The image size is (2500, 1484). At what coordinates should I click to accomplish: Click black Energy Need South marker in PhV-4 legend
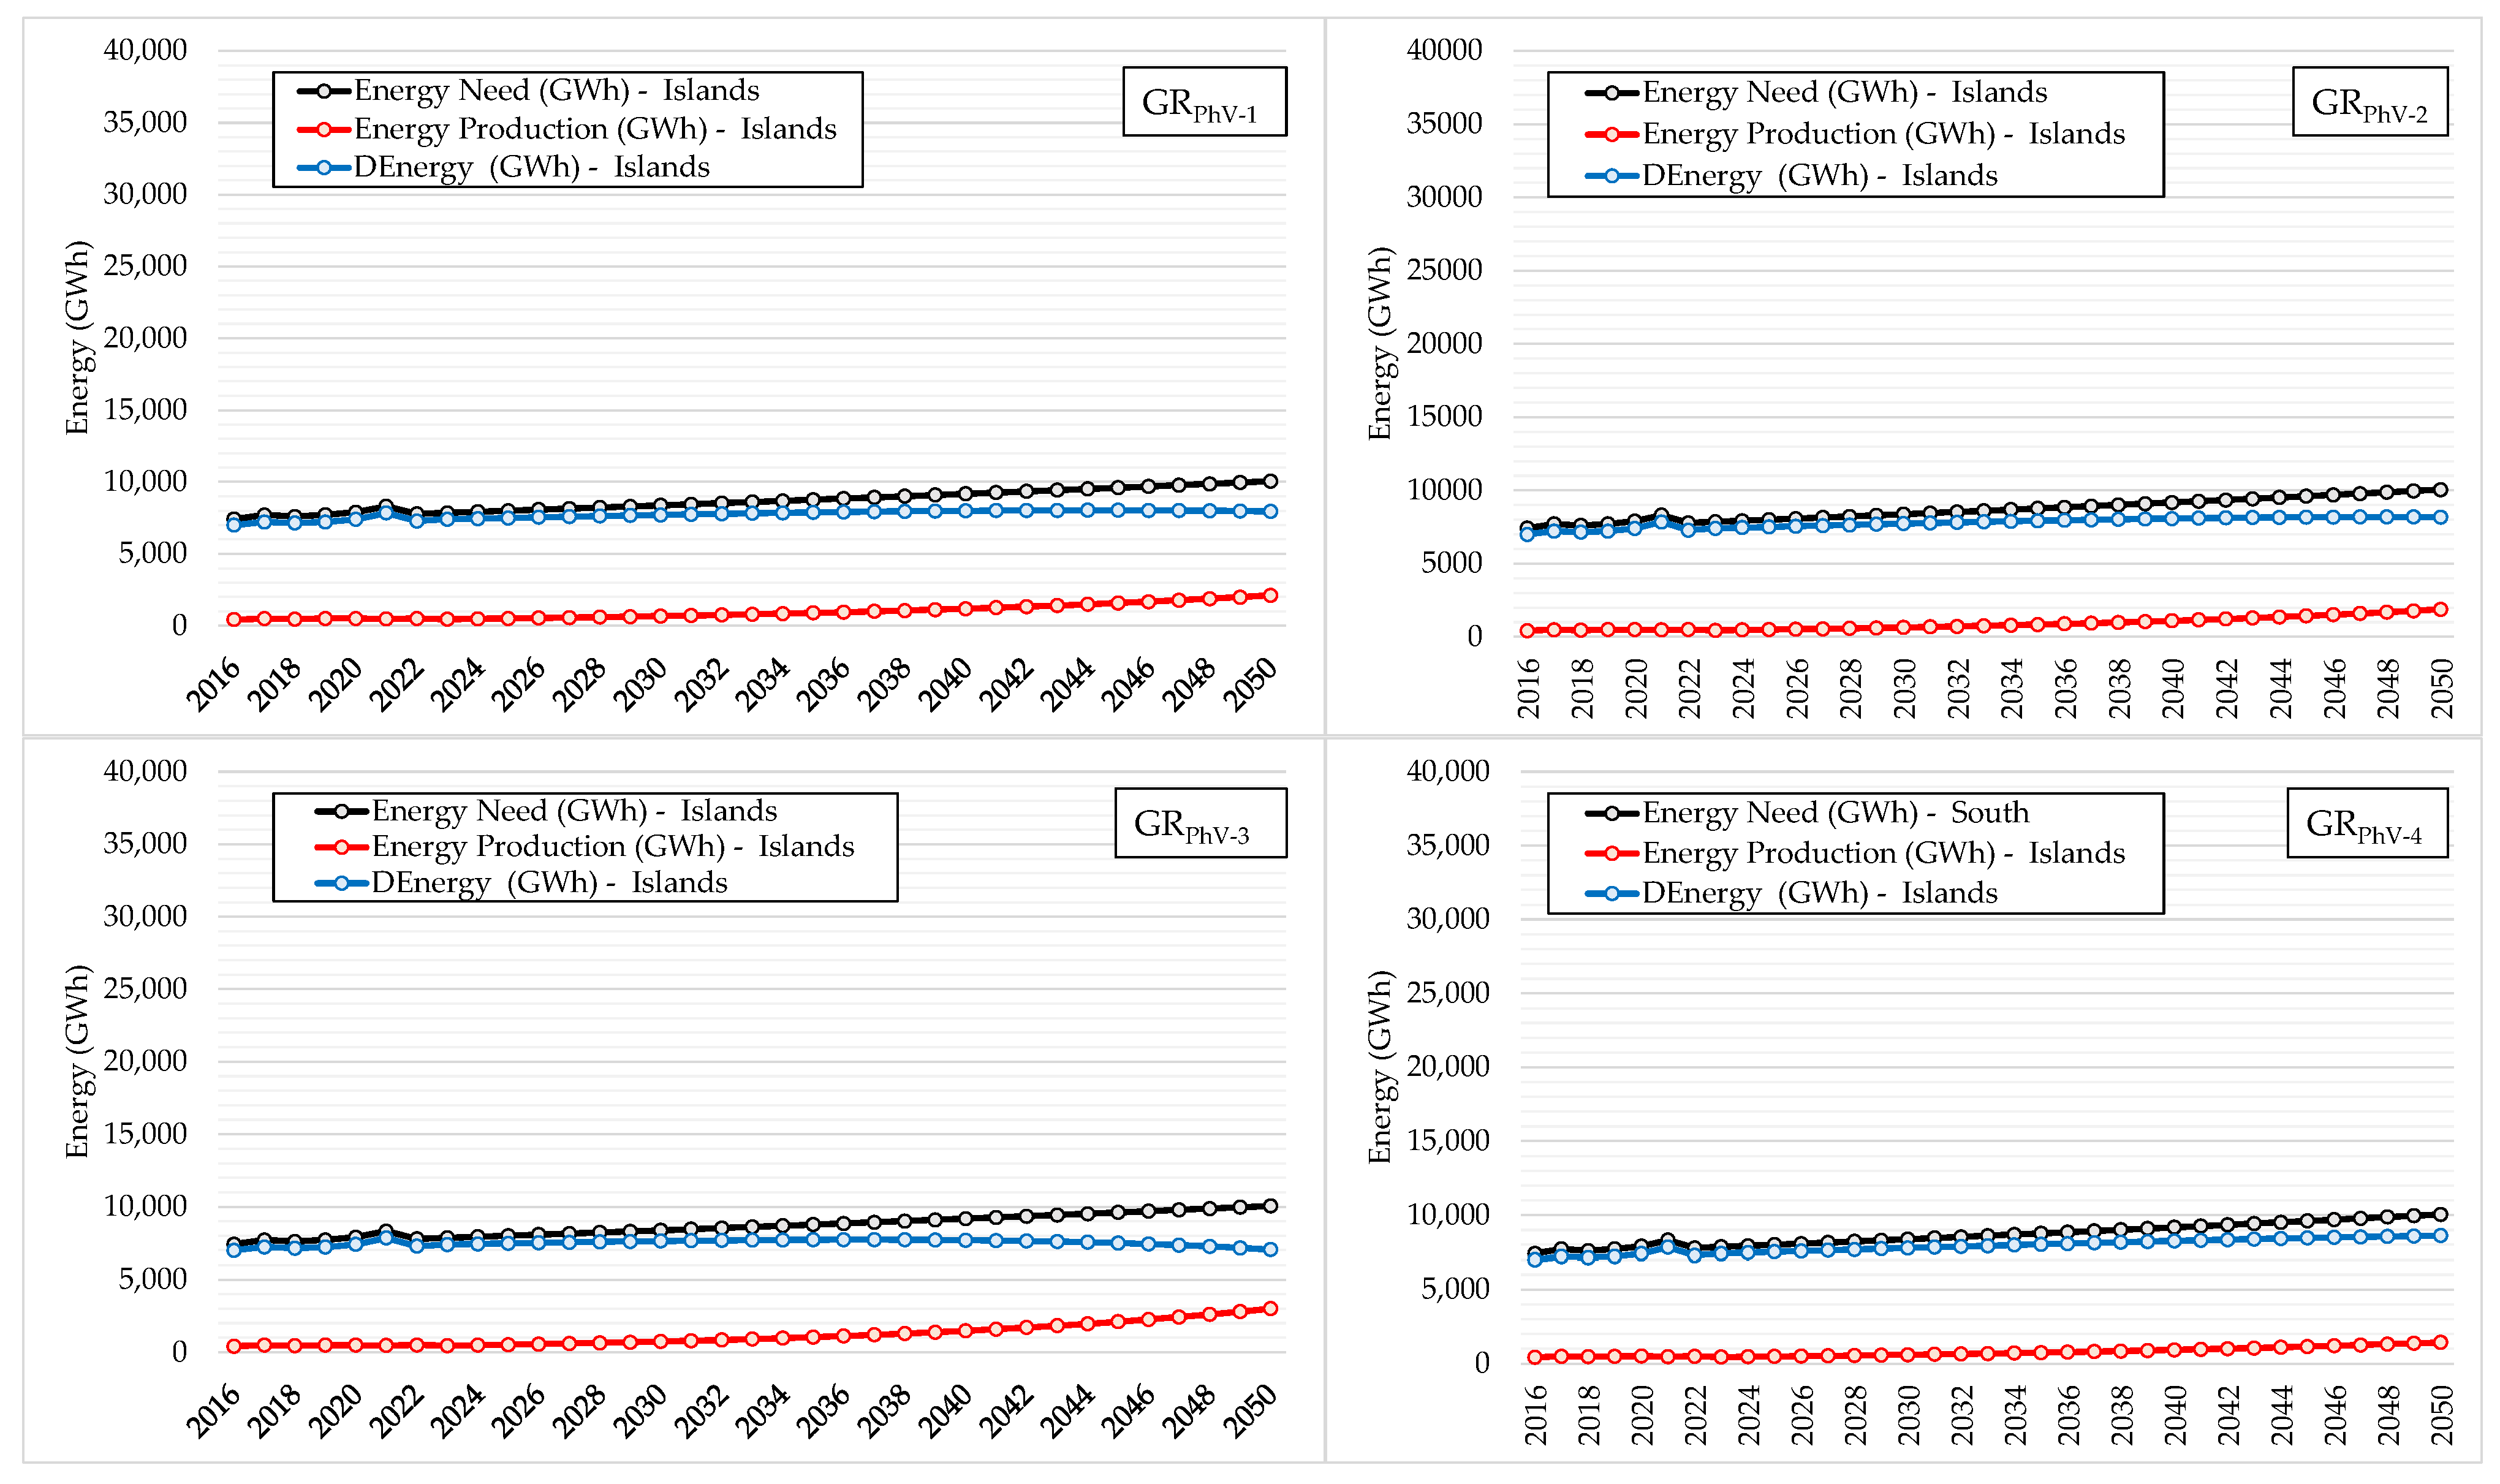[x=1611, y=813]
